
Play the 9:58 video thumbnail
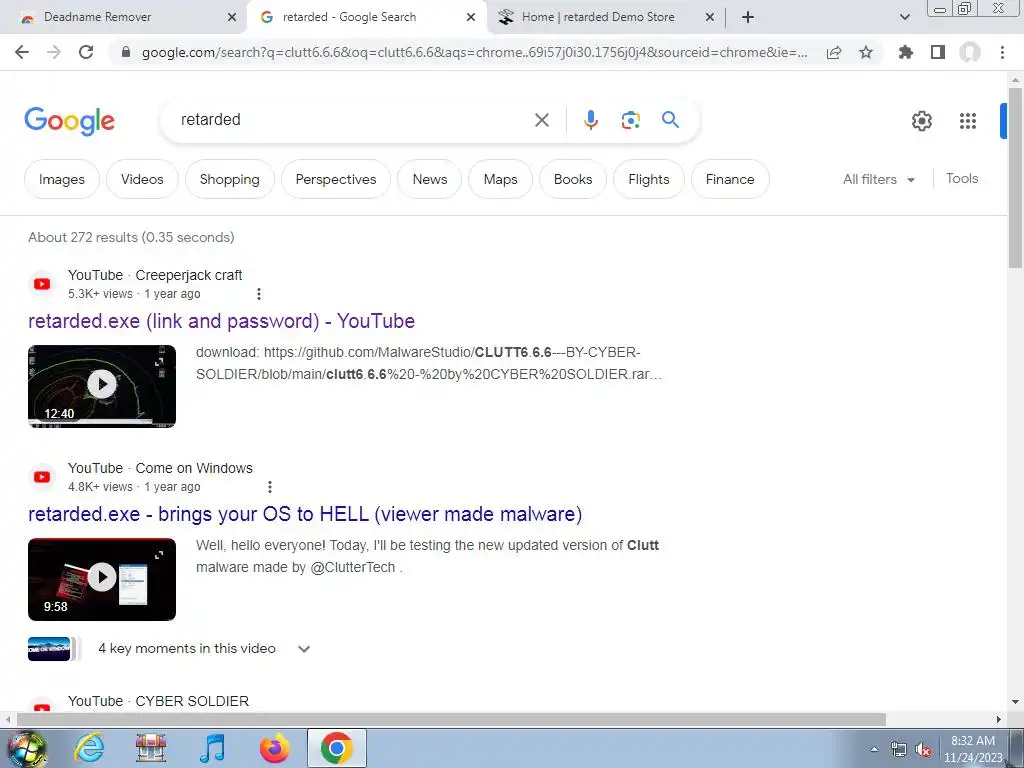[102, 579]
